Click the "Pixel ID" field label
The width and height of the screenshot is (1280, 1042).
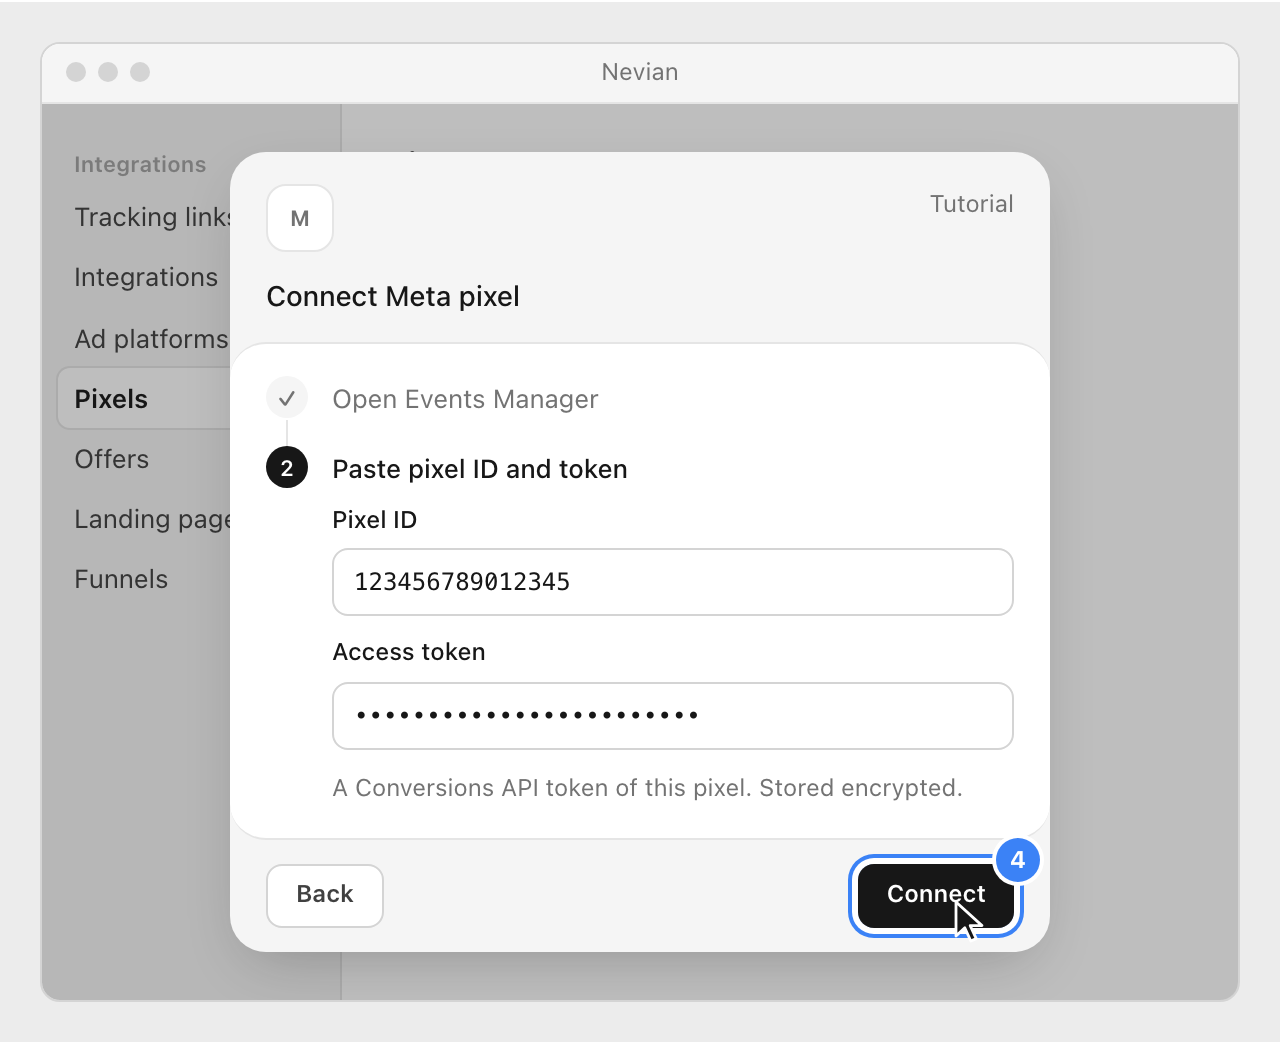pyautogui.click(x=375, y=520)
